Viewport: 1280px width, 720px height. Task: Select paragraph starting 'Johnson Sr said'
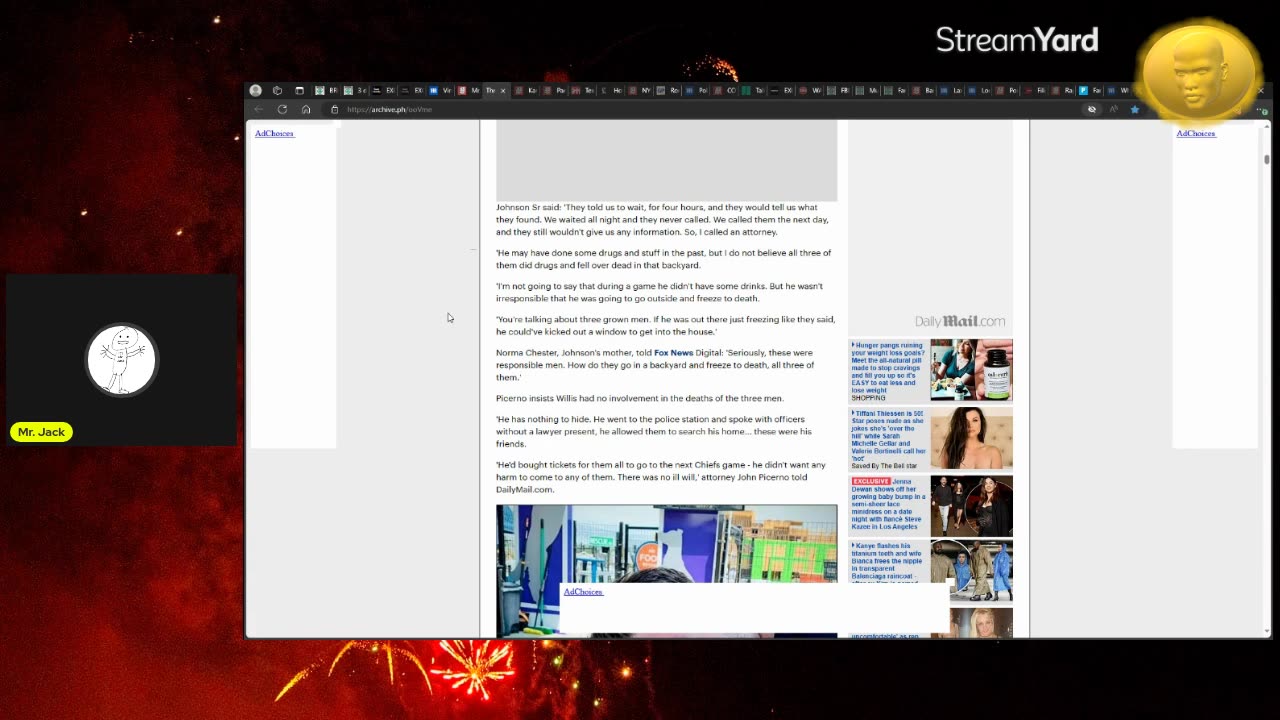662,220
